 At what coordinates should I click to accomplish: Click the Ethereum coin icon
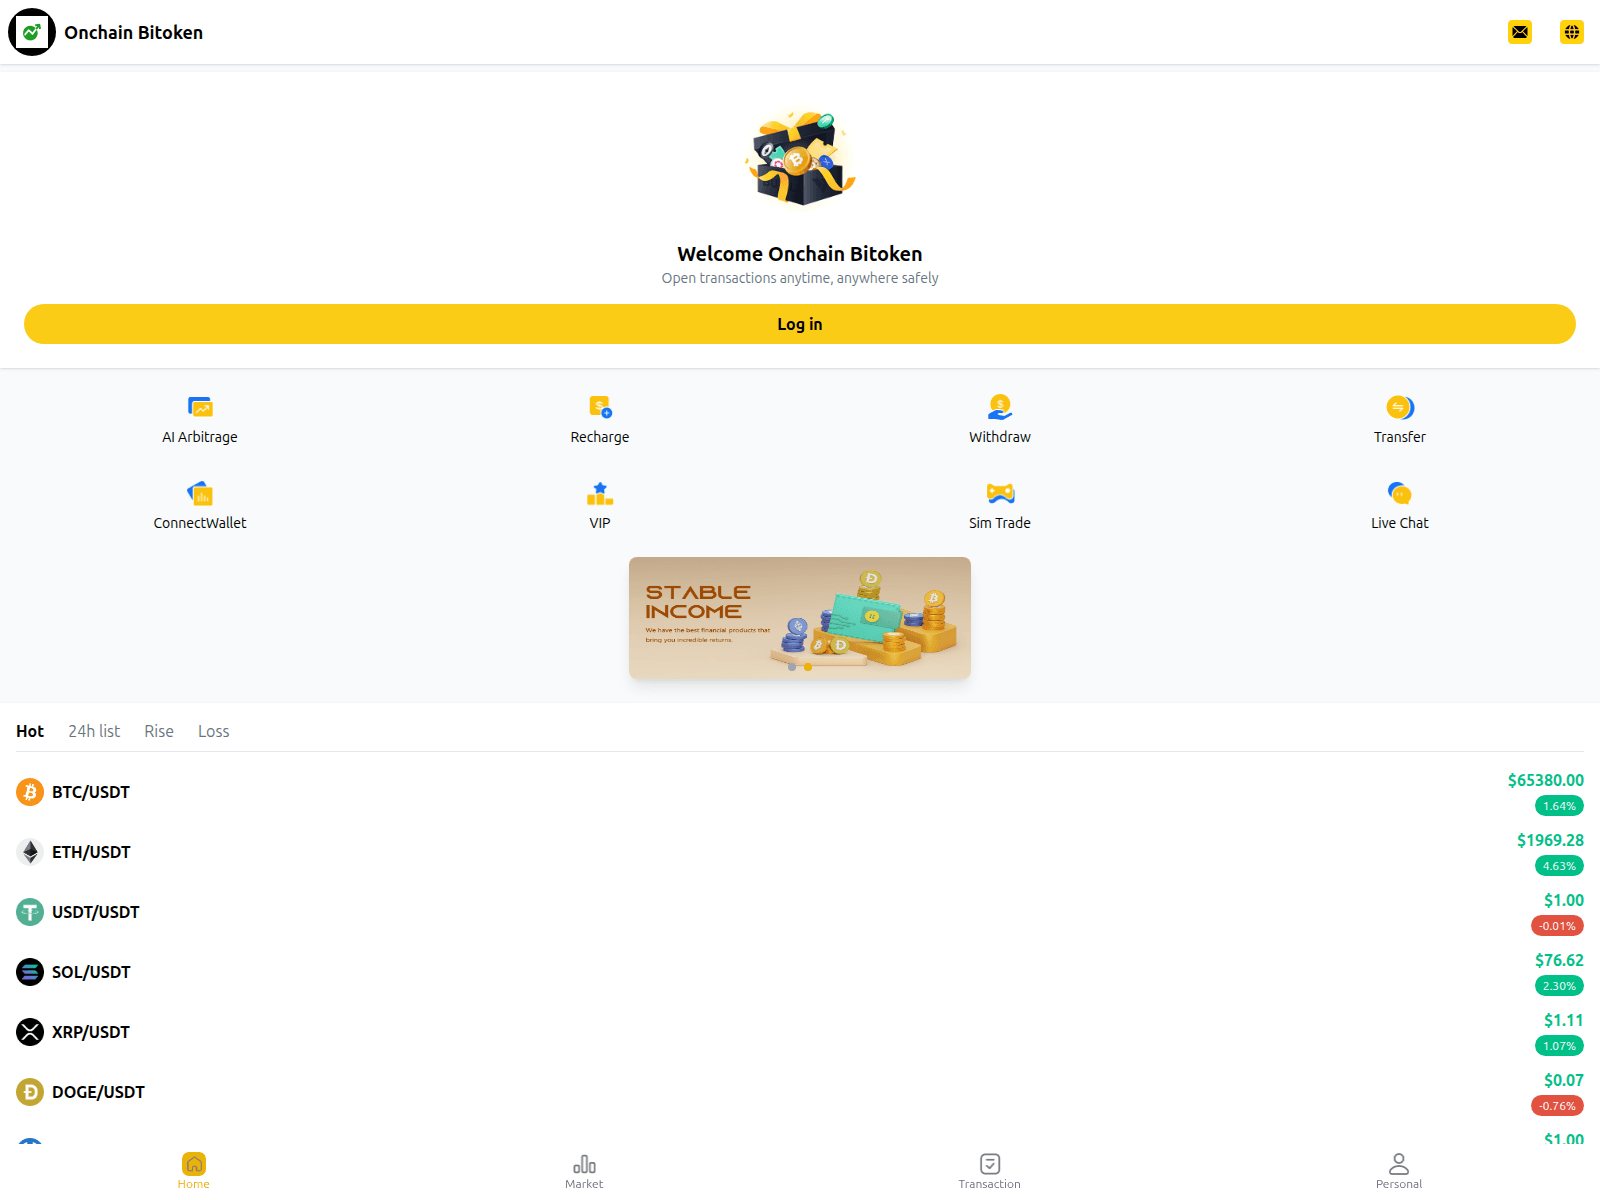click(30, 852)
